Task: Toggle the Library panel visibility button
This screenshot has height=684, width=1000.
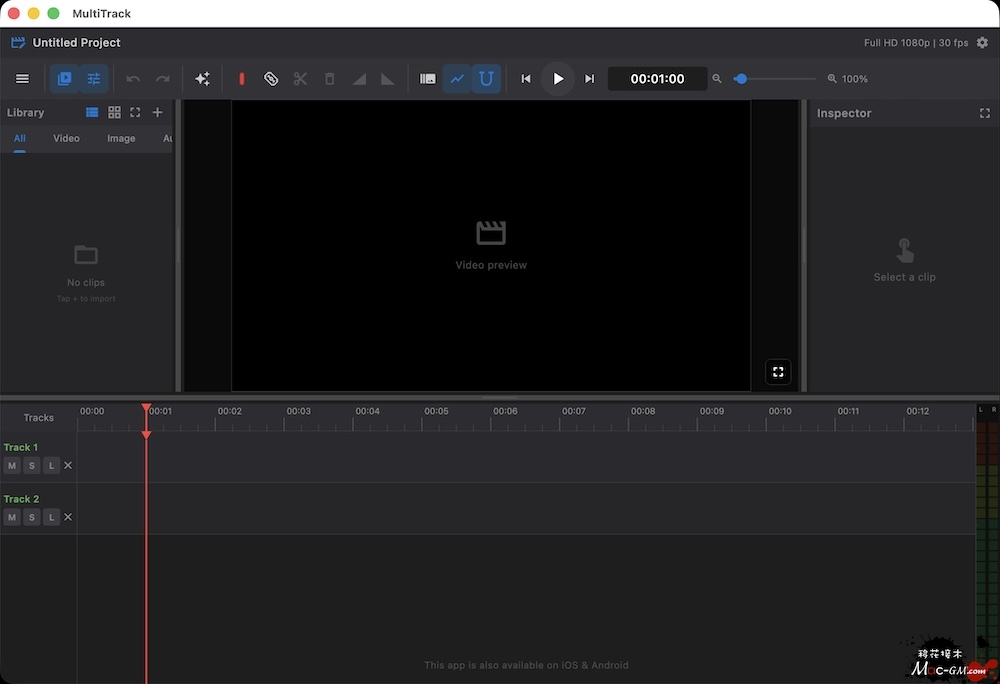Action: click(65, 79)
